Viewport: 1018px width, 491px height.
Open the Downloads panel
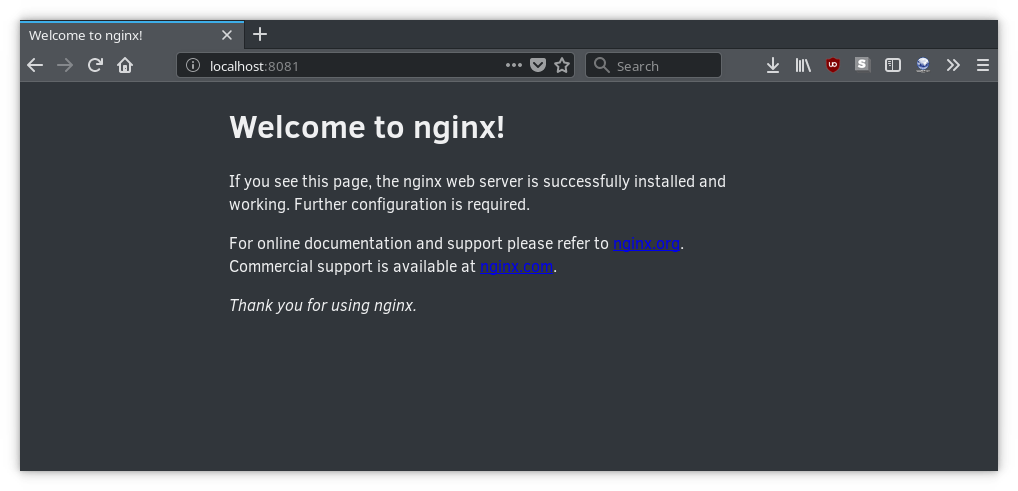[773, 65]
